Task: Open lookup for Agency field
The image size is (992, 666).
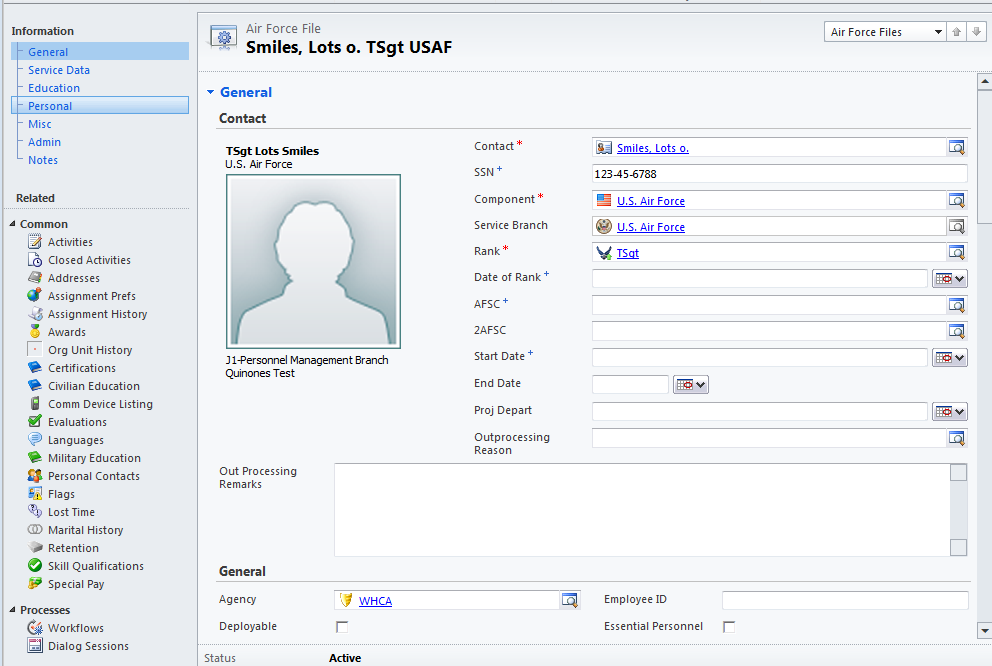Action: click(569, 600)
